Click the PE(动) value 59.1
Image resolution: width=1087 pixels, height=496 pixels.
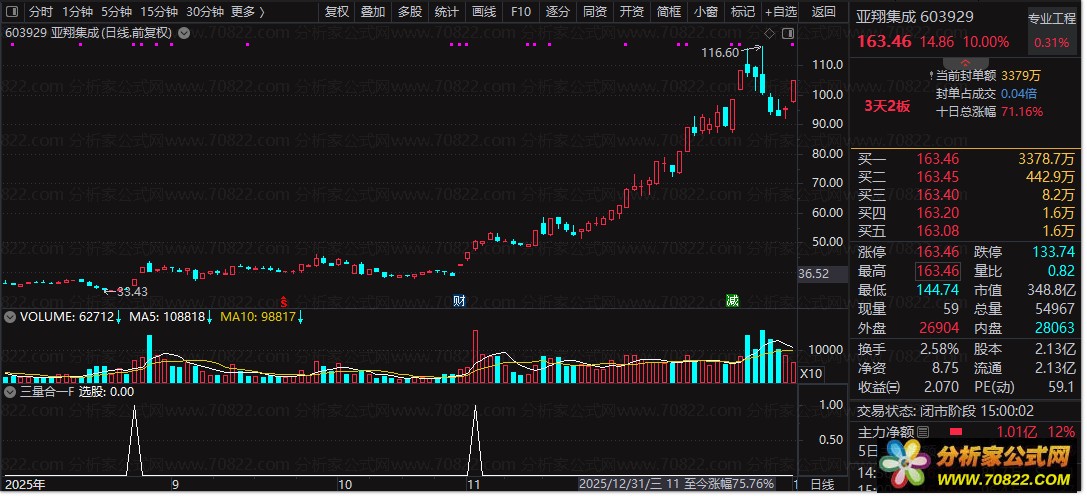(1061, 387)
